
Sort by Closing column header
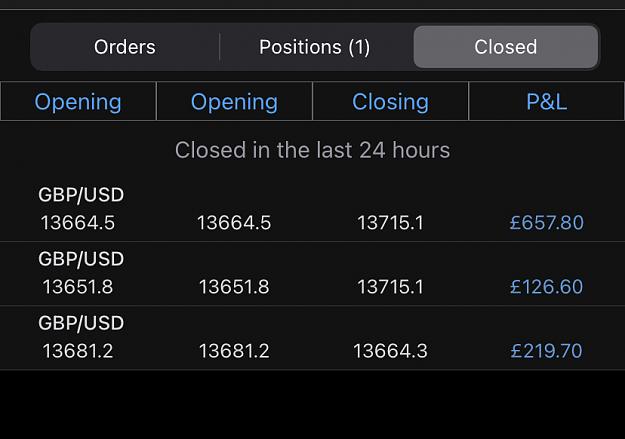tap(391, 101)
